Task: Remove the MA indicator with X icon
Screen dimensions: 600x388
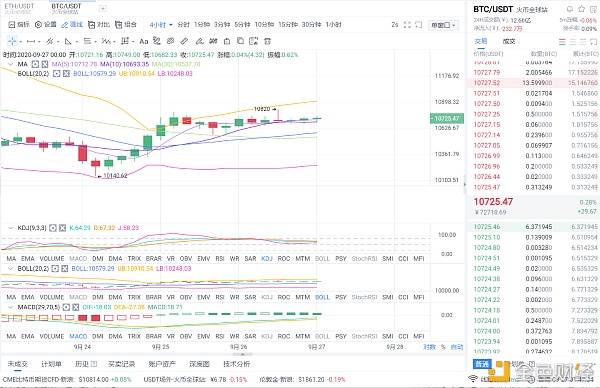Action: point(45,64)
